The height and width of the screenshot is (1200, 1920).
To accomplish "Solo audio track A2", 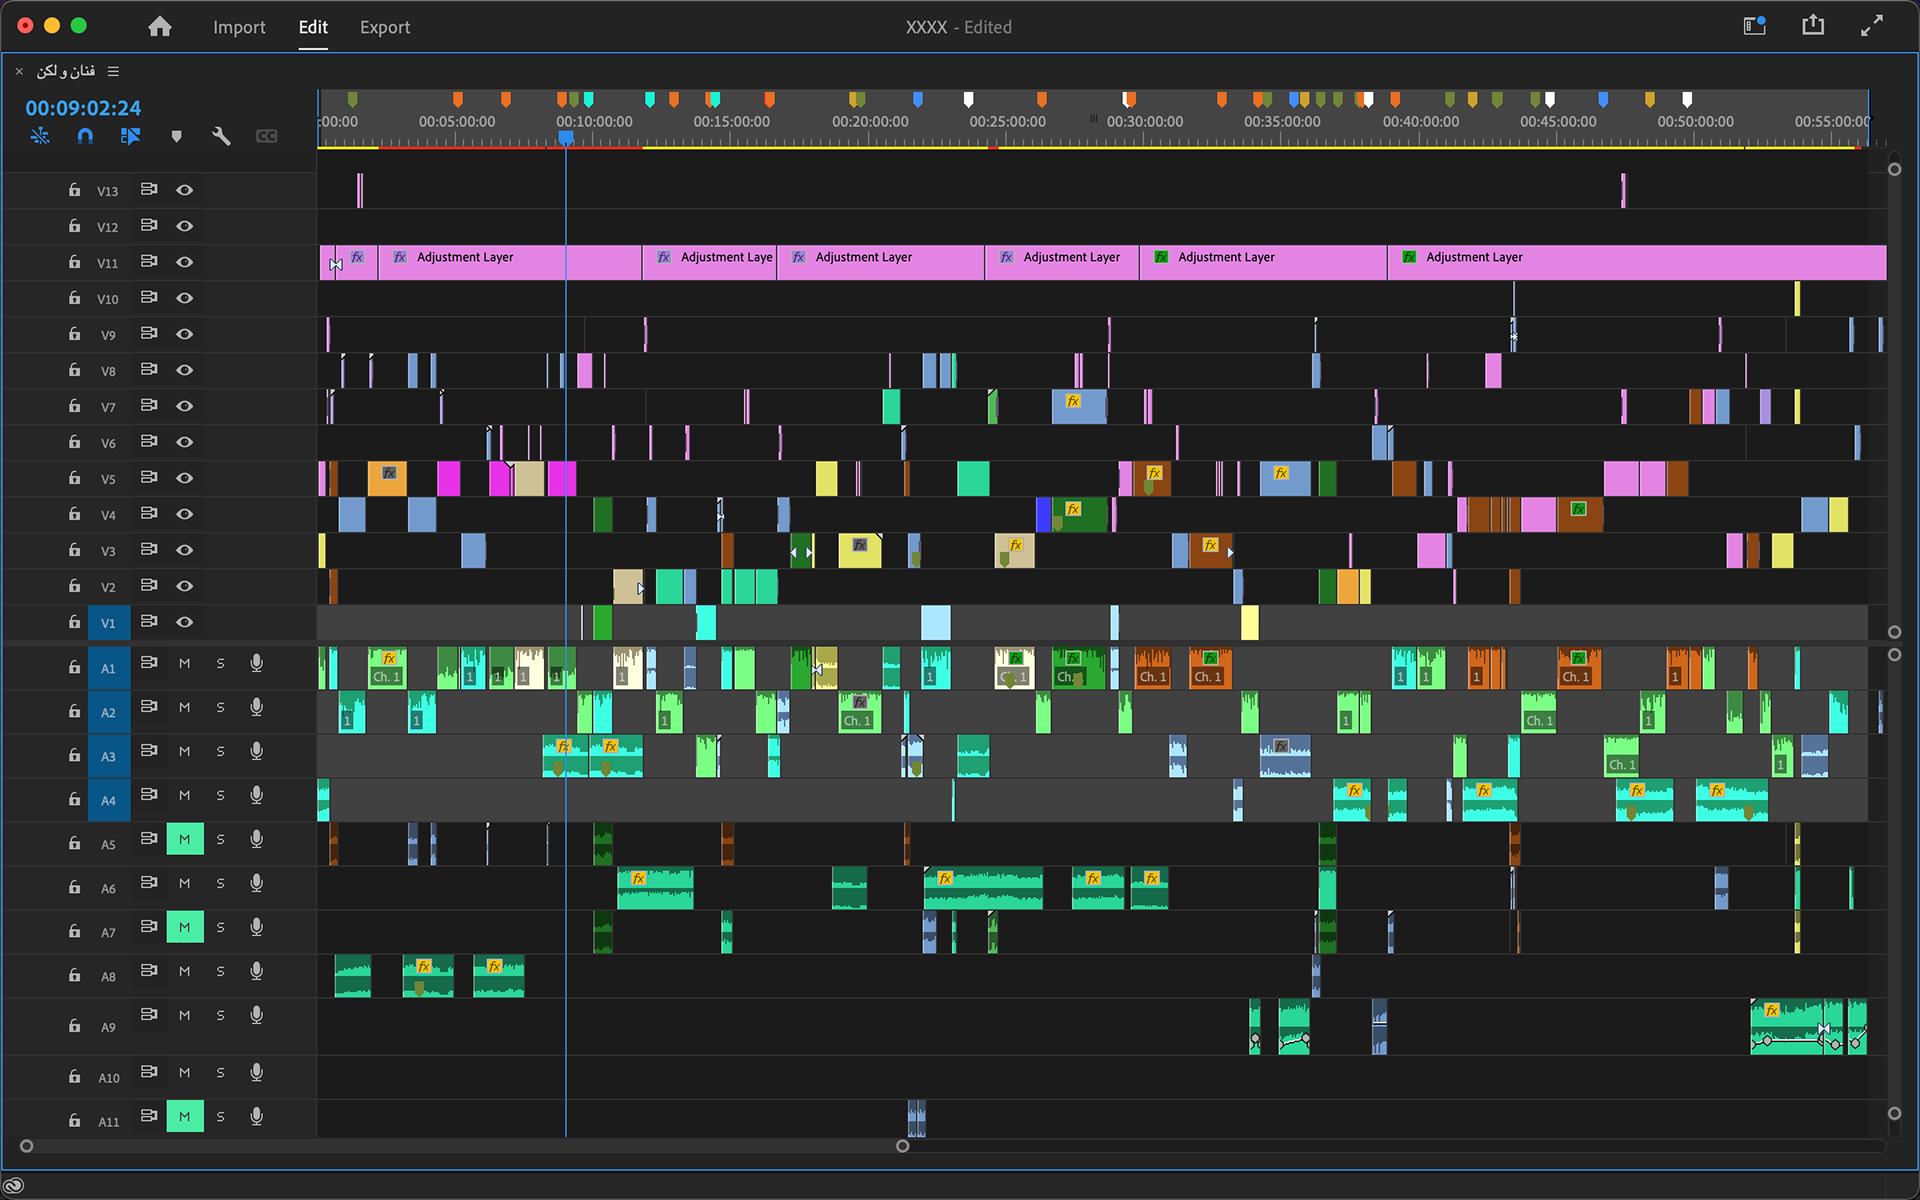I will point(220,708).
